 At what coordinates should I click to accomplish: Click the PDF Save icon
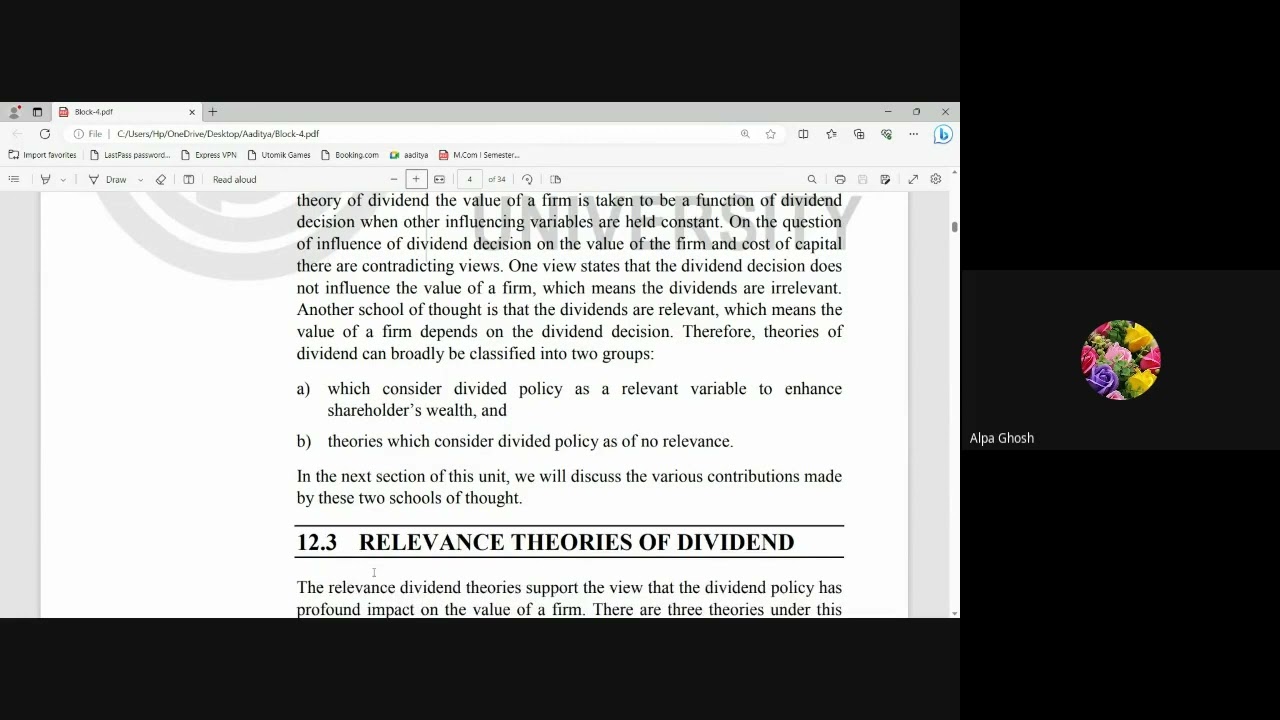click(862, 179)
